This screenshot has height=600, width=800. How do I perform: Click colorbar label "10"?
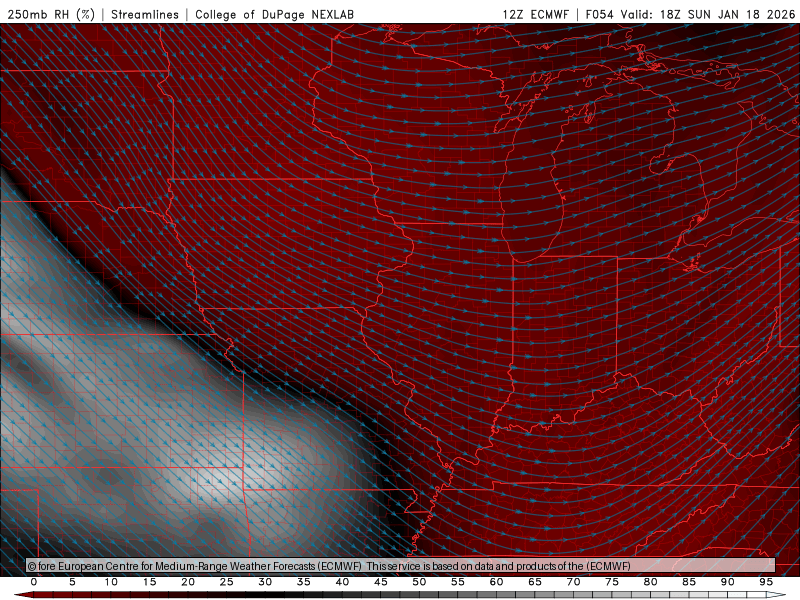pyautogui.click(x=111, y=582)
